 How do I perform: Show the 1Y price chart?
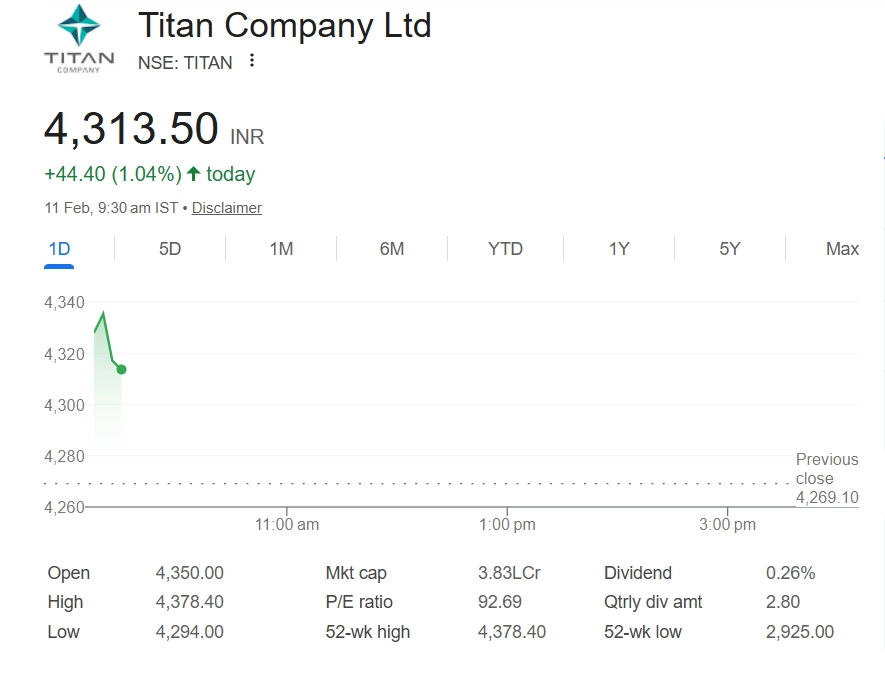[619, 249]
